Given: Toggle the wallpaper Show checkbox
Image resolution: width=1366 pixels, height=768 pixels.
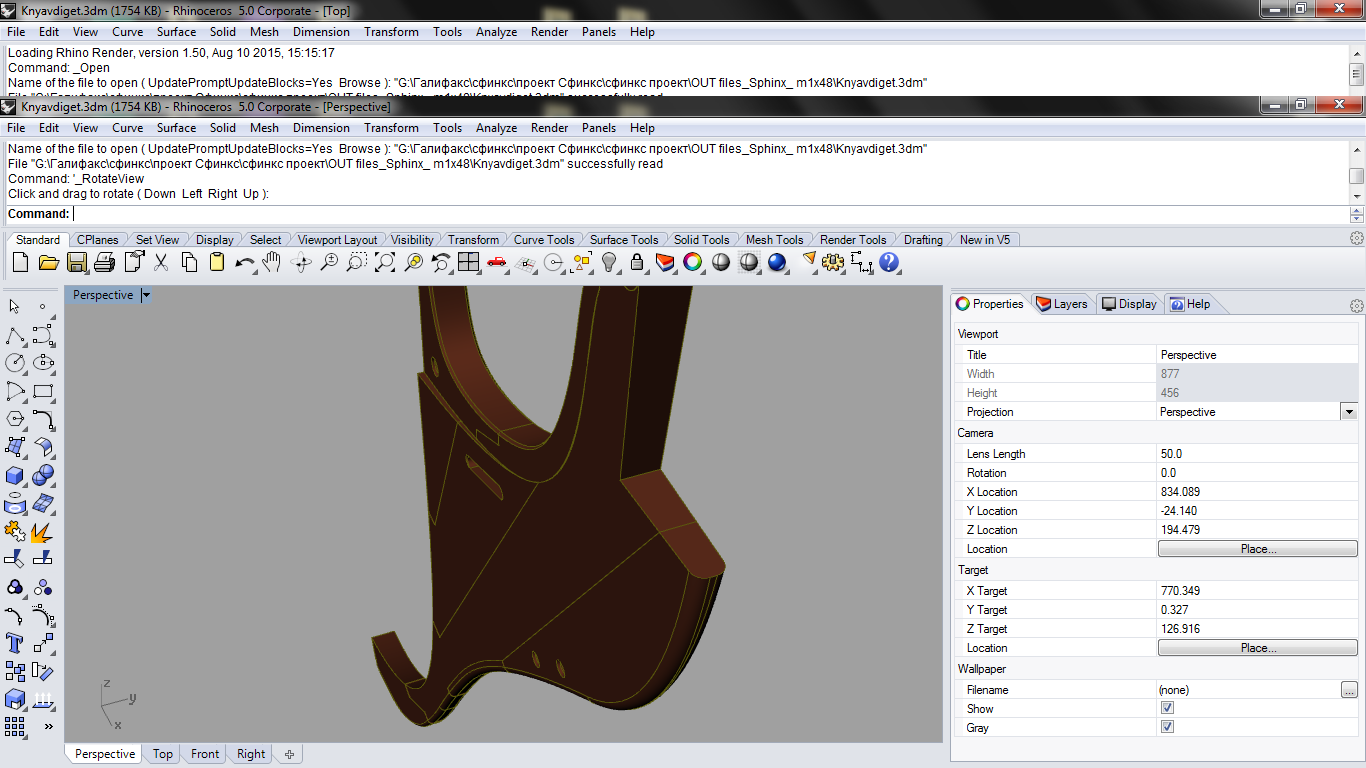Looking at the screenshot, I should coord(1167,708).
